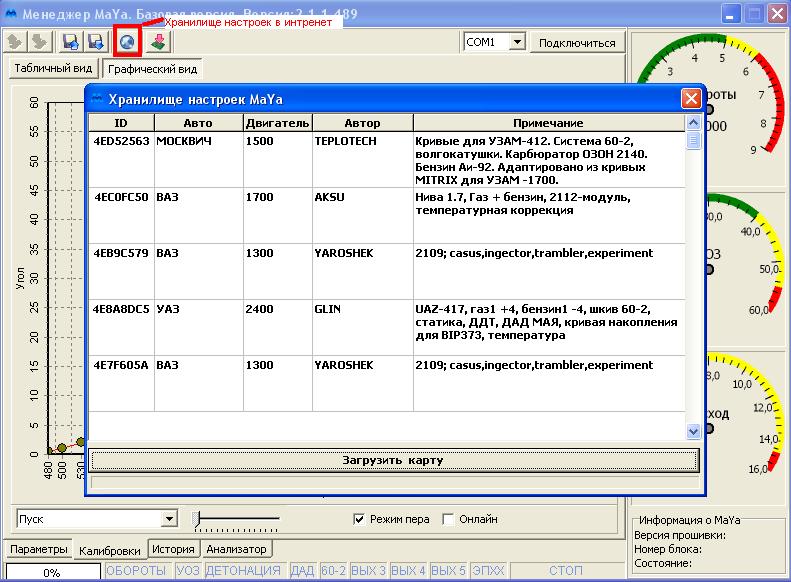Switch to the Табличный вид tab
Image resolution: width=791 pixels, height=582 pixels.
53,69
